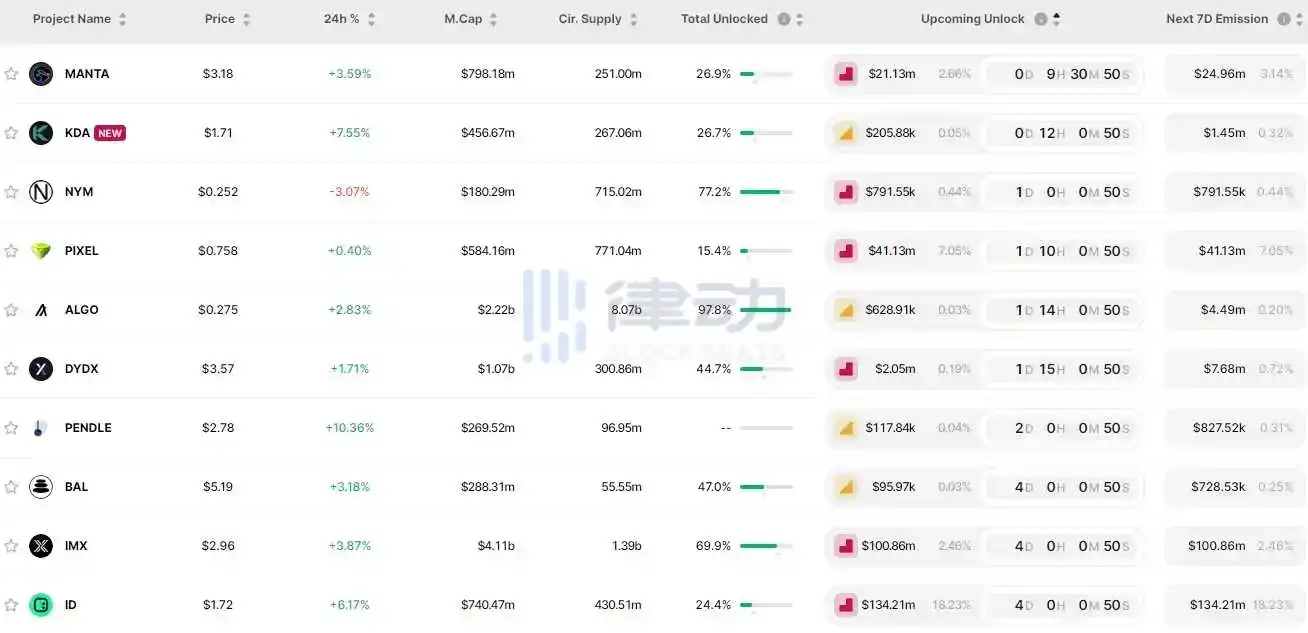Screen dimensions: 1308x633
Task: Sort by Upcoming Unlock column arrows
Action: 1057,19
